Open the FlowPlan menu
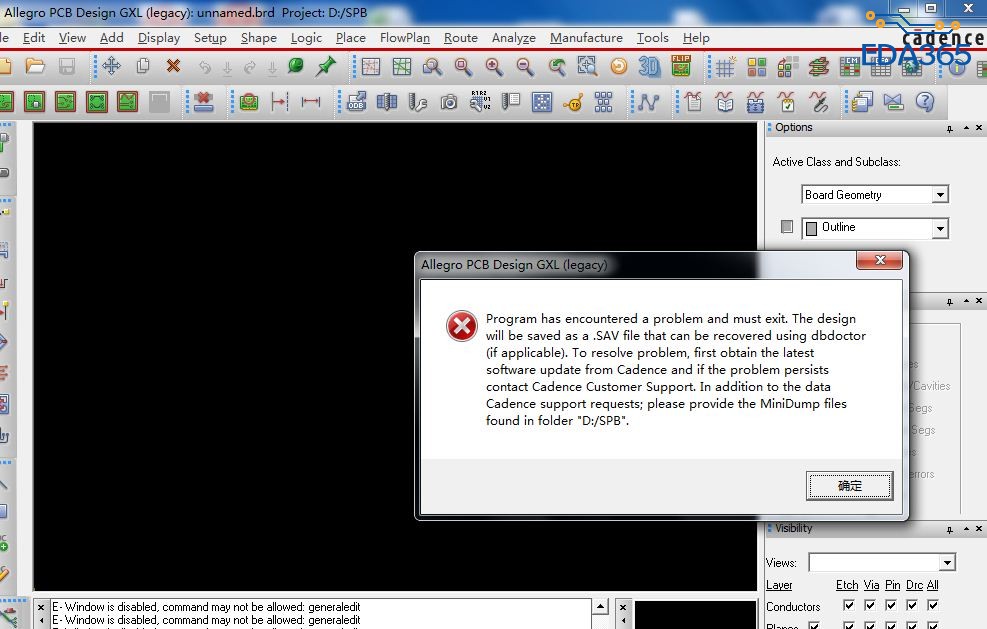 pos(405,38)
